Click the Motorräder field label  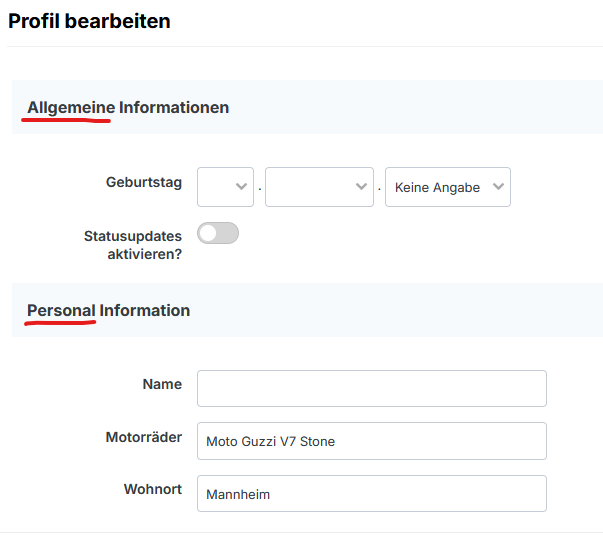click(144, 437)
